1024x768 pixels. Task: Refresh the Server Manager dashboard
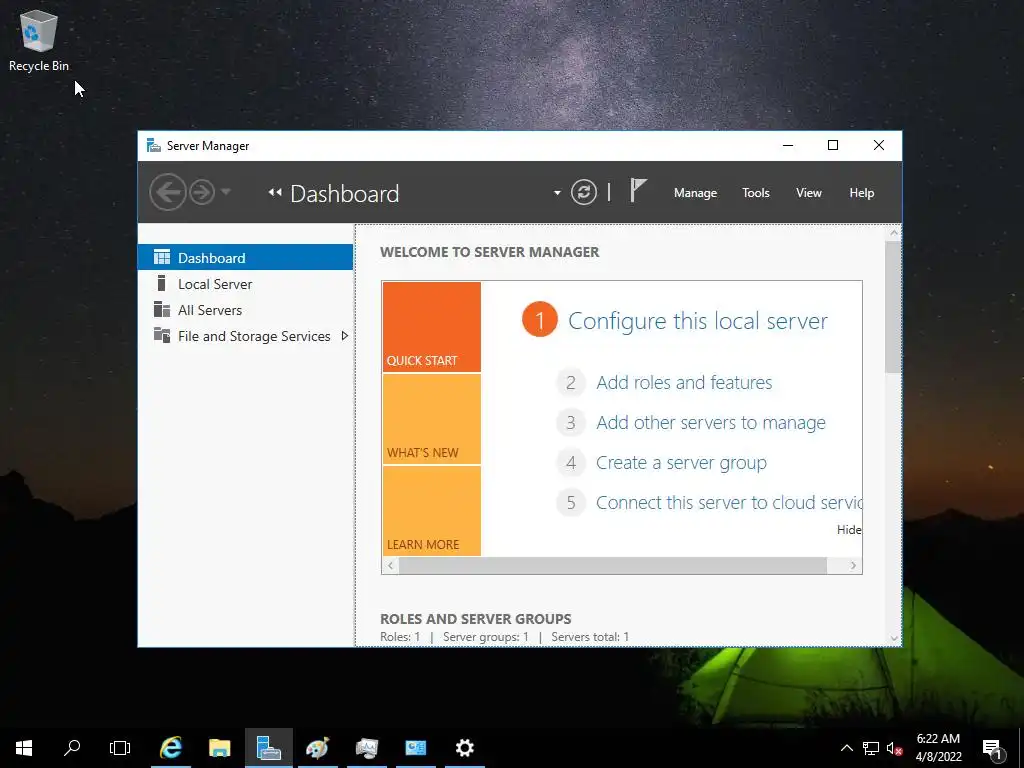[584, 193]
